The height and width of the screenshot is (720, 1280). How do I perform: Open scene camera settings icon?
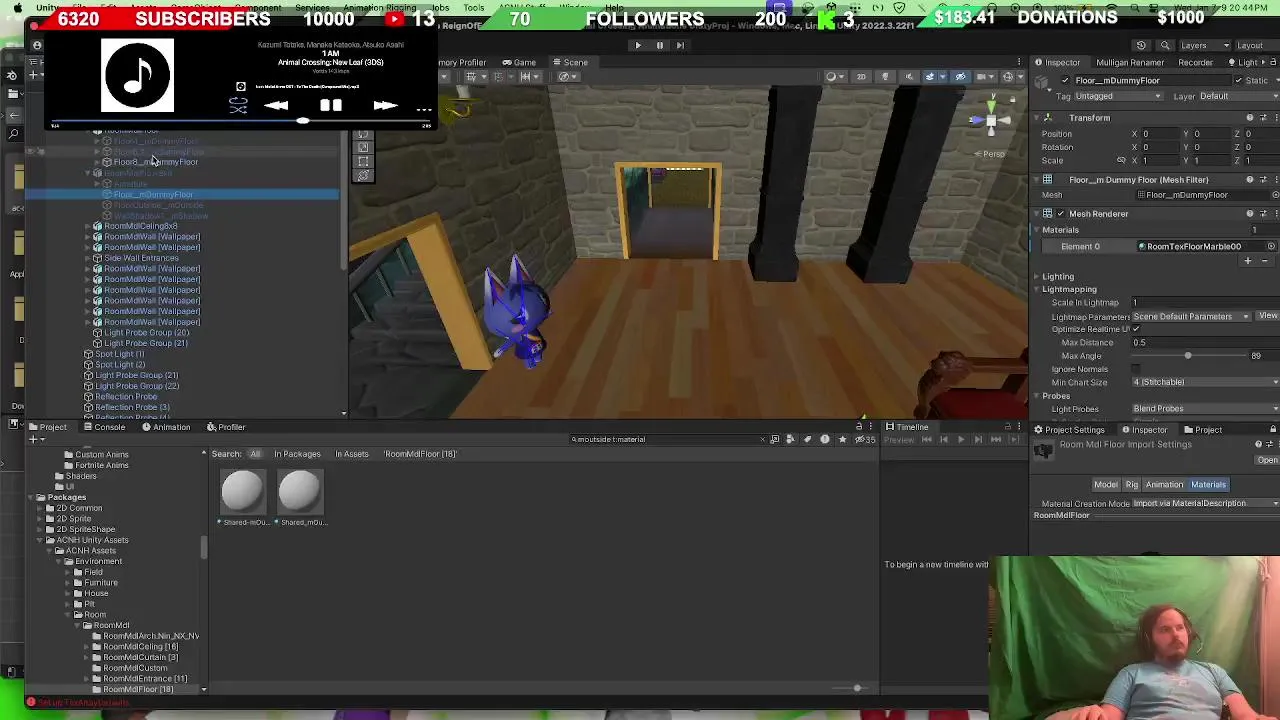tap(985, 77)
